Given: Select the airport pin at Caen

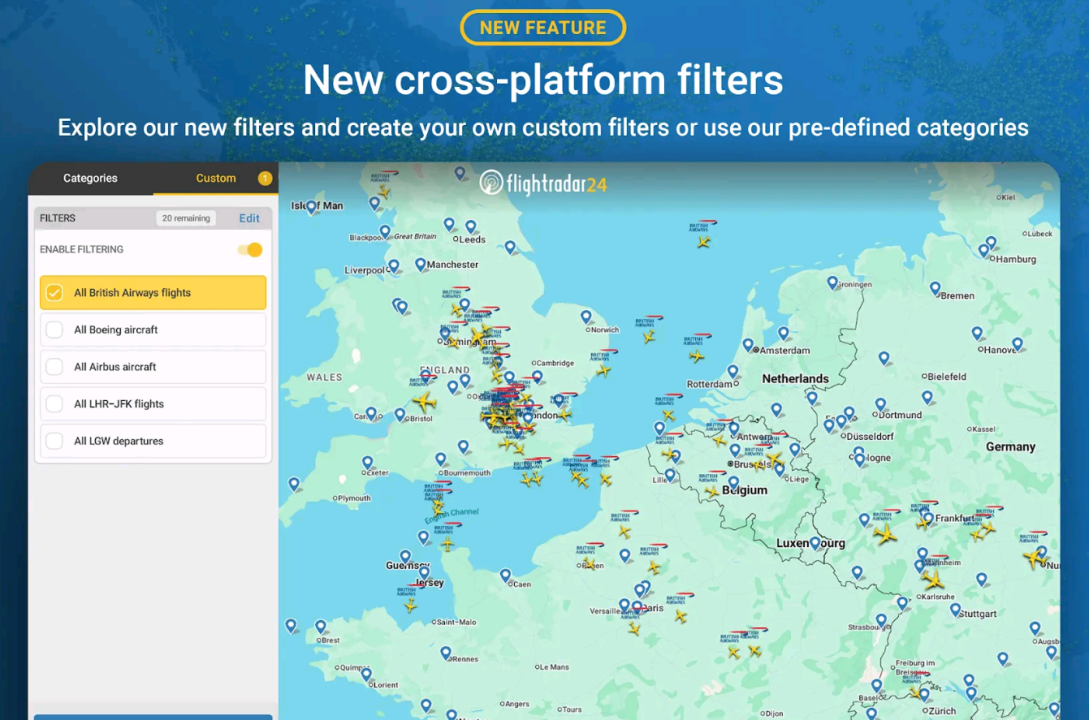Looking at the screenshot, I should pos(505,576).
